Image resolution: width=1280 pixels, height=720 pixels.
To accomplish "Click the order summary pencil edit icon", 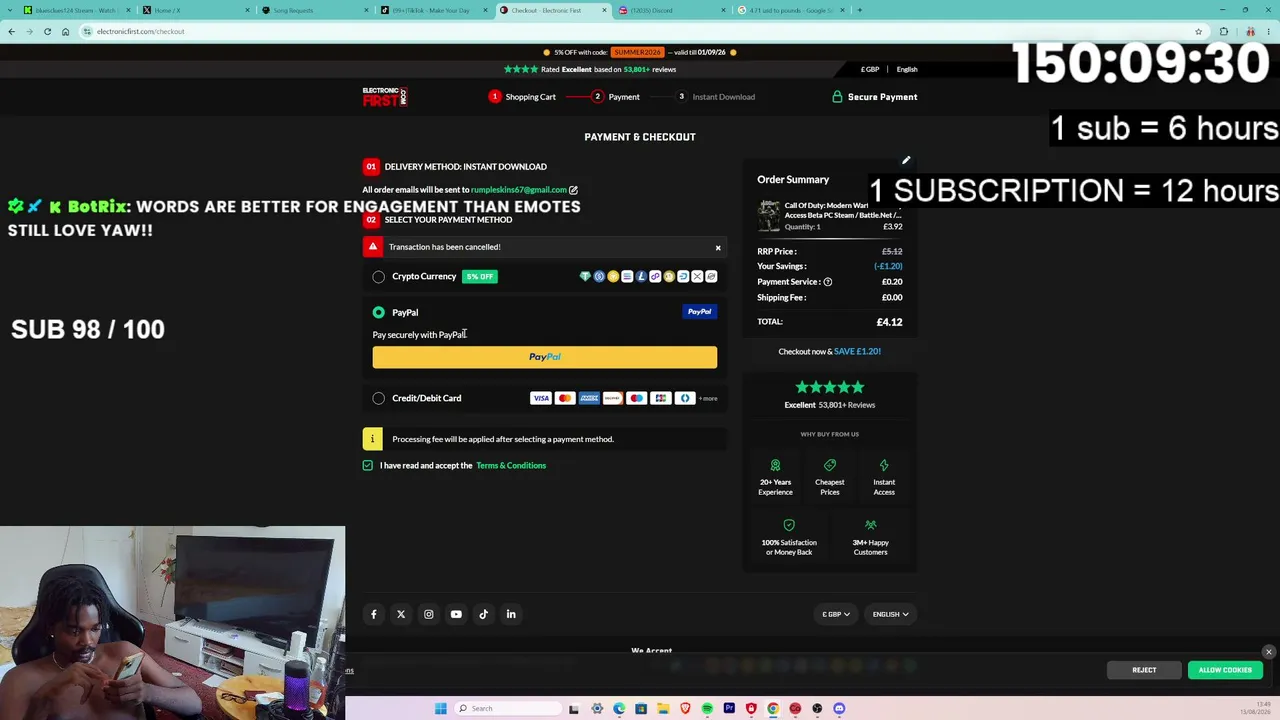I will point(906,160).
